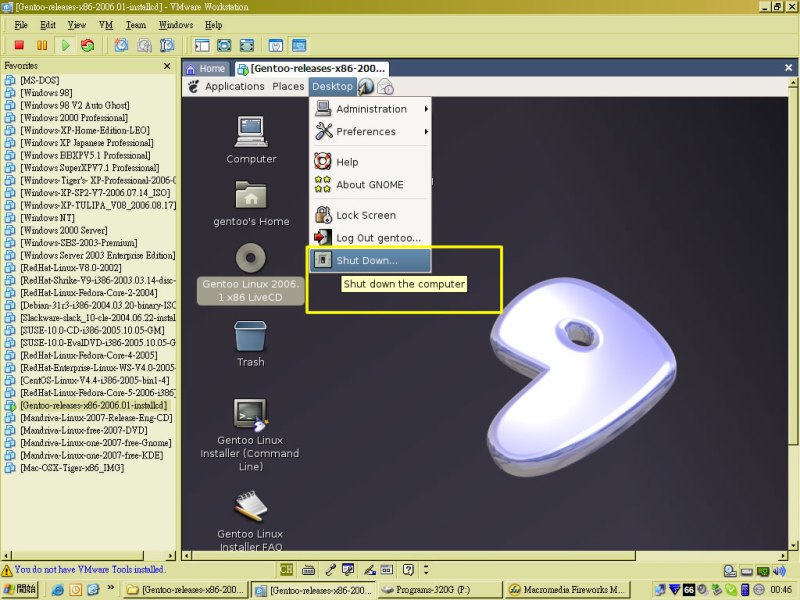Choose About GNOME menu entry
Image resolution: width=800 pixels, height=600 pixels.
pos(370,185)
